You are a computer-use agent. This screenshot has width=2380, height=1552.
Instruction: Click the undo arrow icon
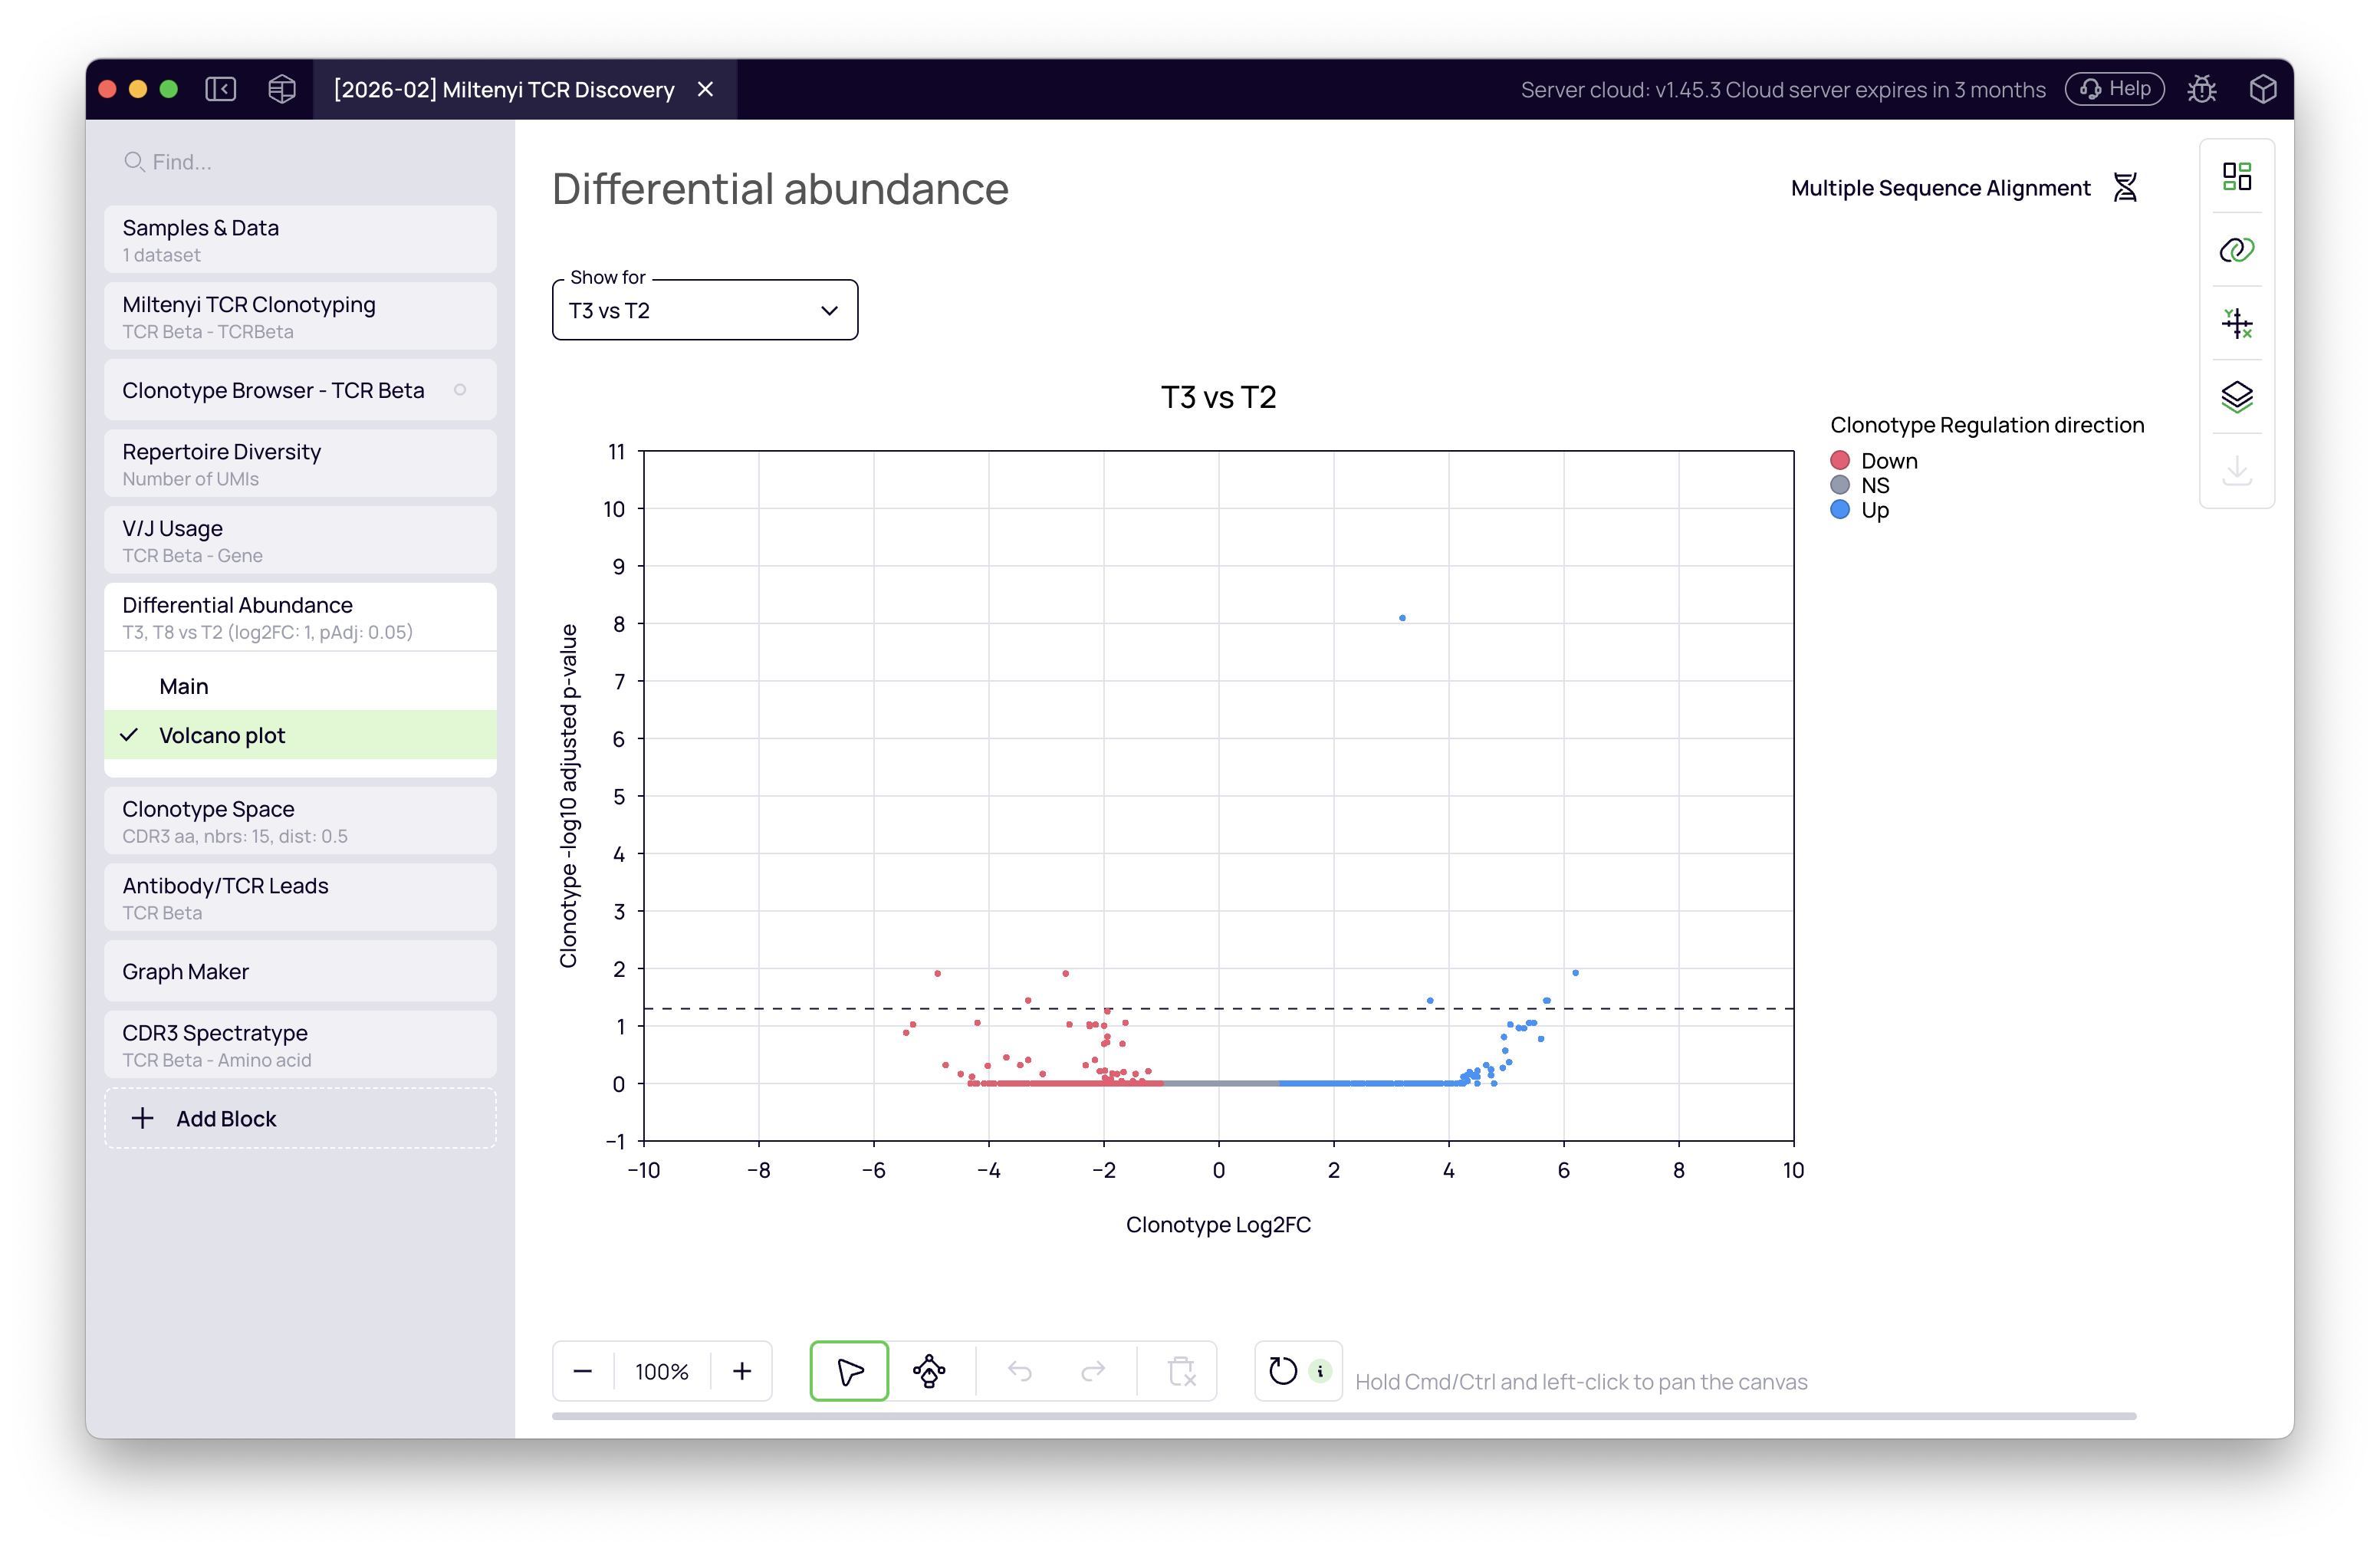[1021, 1371]
